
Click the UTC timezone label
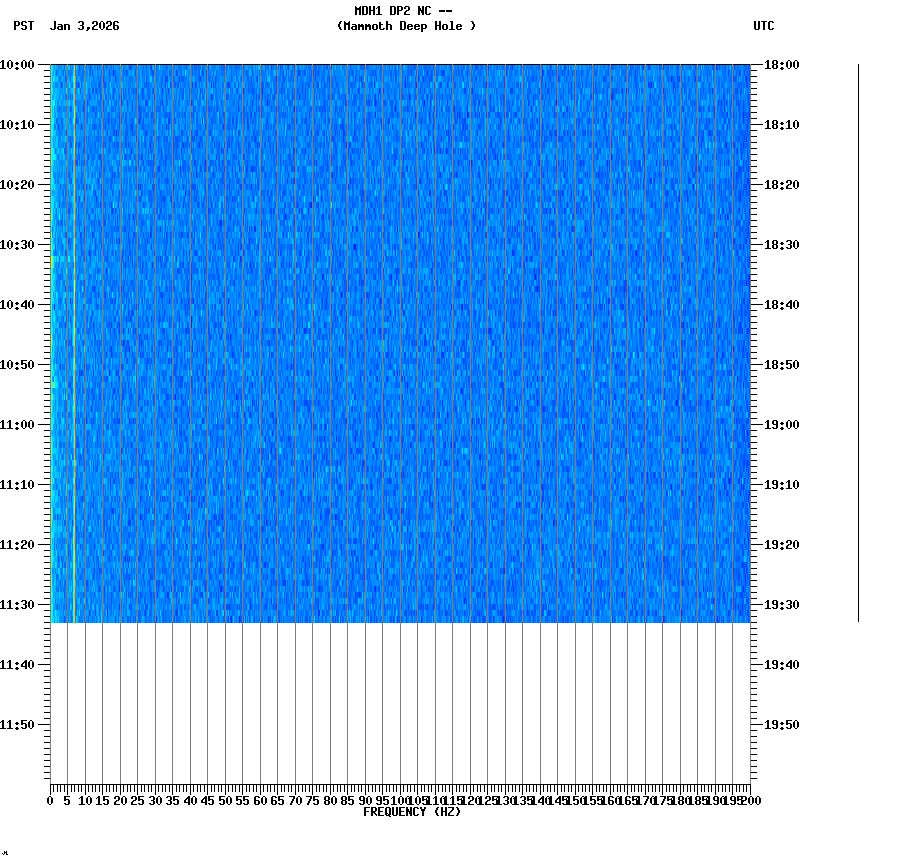pos(765,27)
